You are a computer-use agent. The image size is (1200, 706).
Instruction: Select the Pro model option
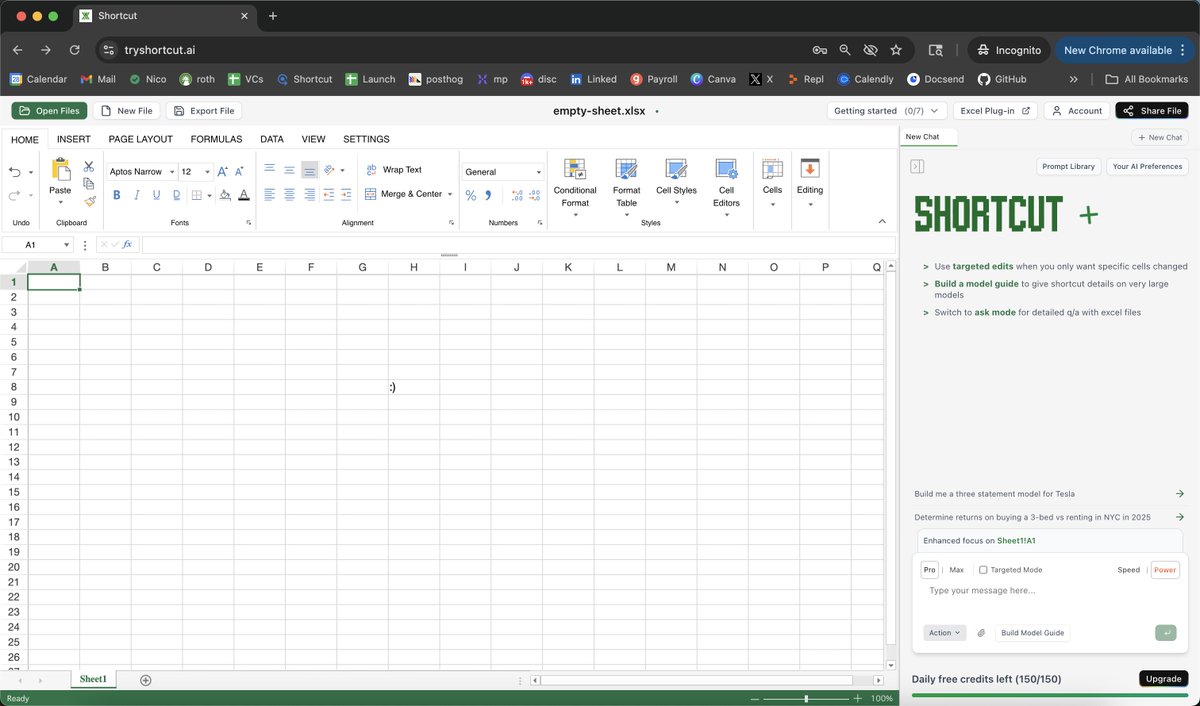click(929, 570)
